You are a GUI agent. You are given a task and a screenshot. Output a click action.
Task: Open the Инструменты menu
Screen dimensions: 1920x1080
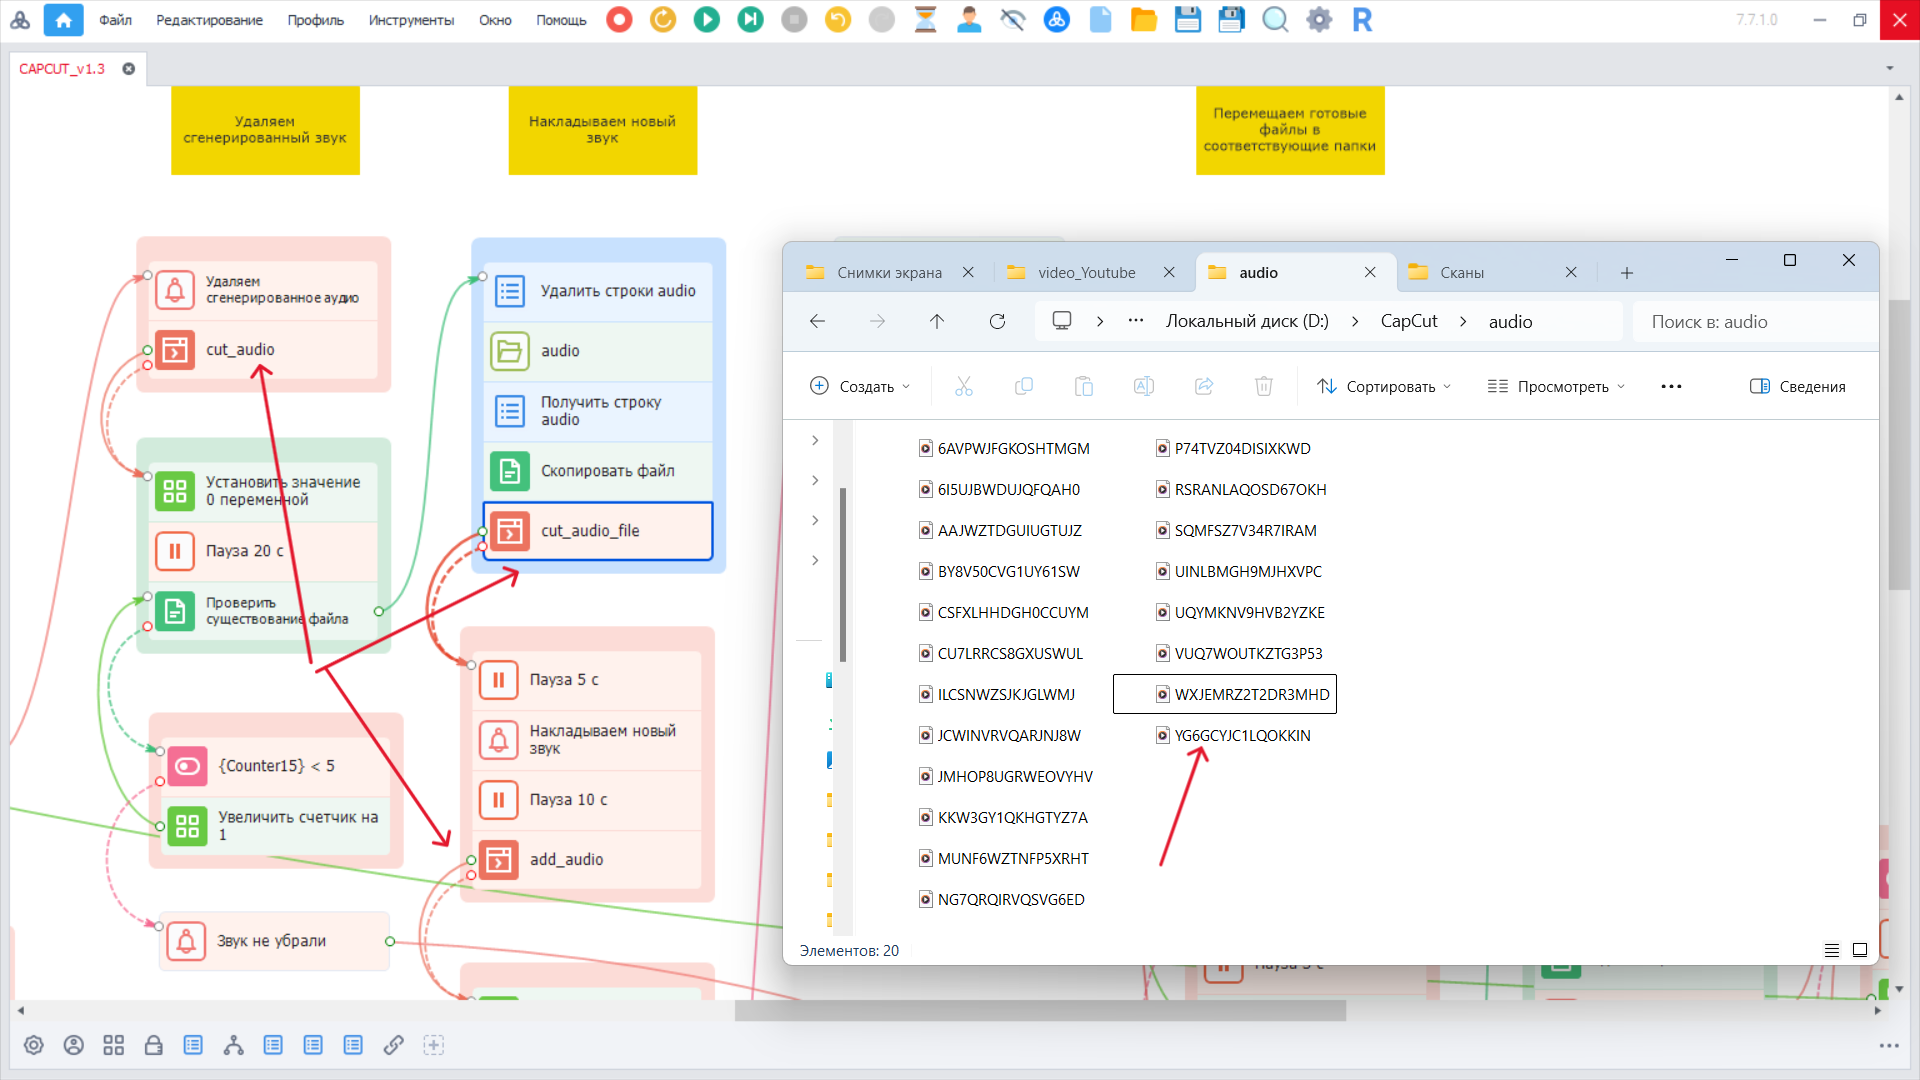(x=410, y=20)
